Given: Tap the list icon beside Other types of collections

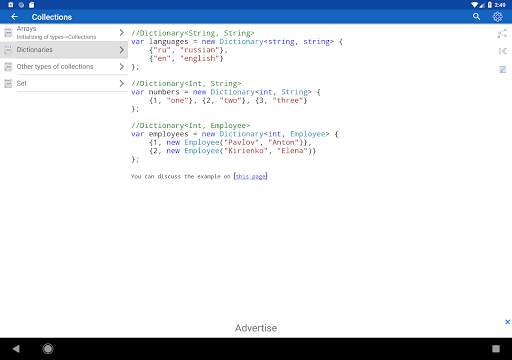Looking at the screenshot, I should pyautogui.click(x=8, y=67).
